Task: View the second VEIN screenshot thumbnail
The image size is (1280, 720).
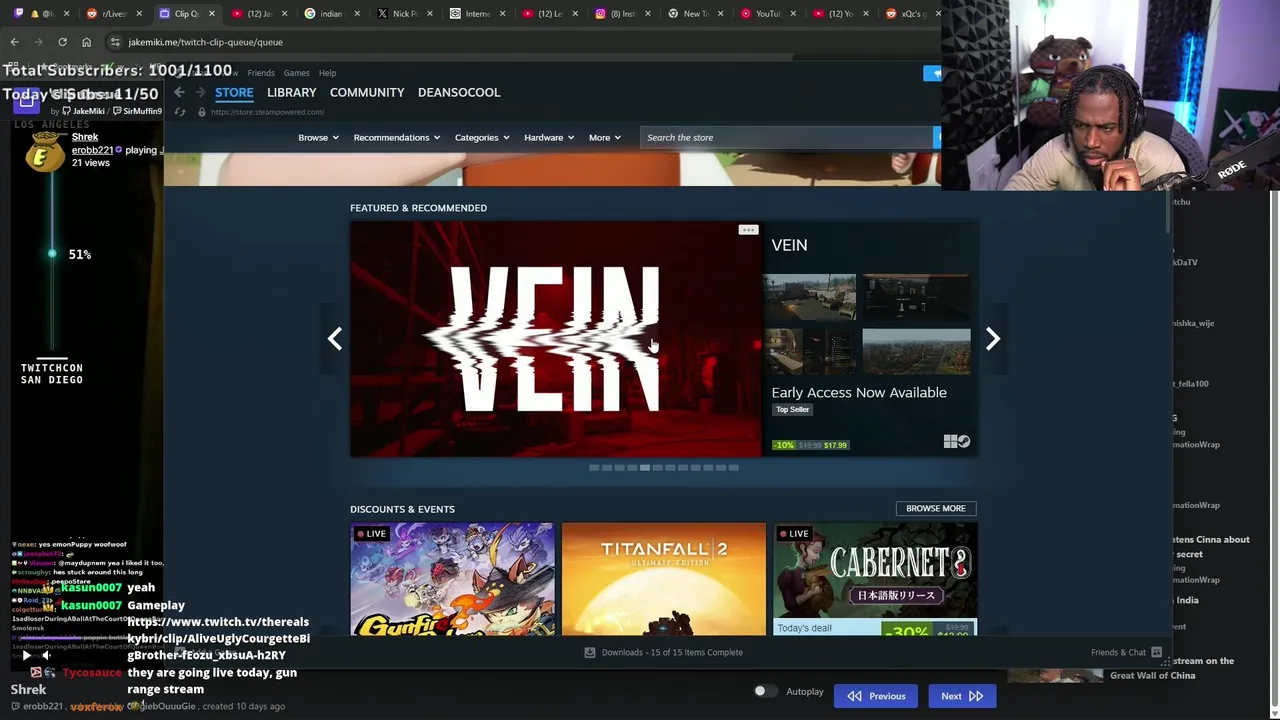Action: point(916,296)
